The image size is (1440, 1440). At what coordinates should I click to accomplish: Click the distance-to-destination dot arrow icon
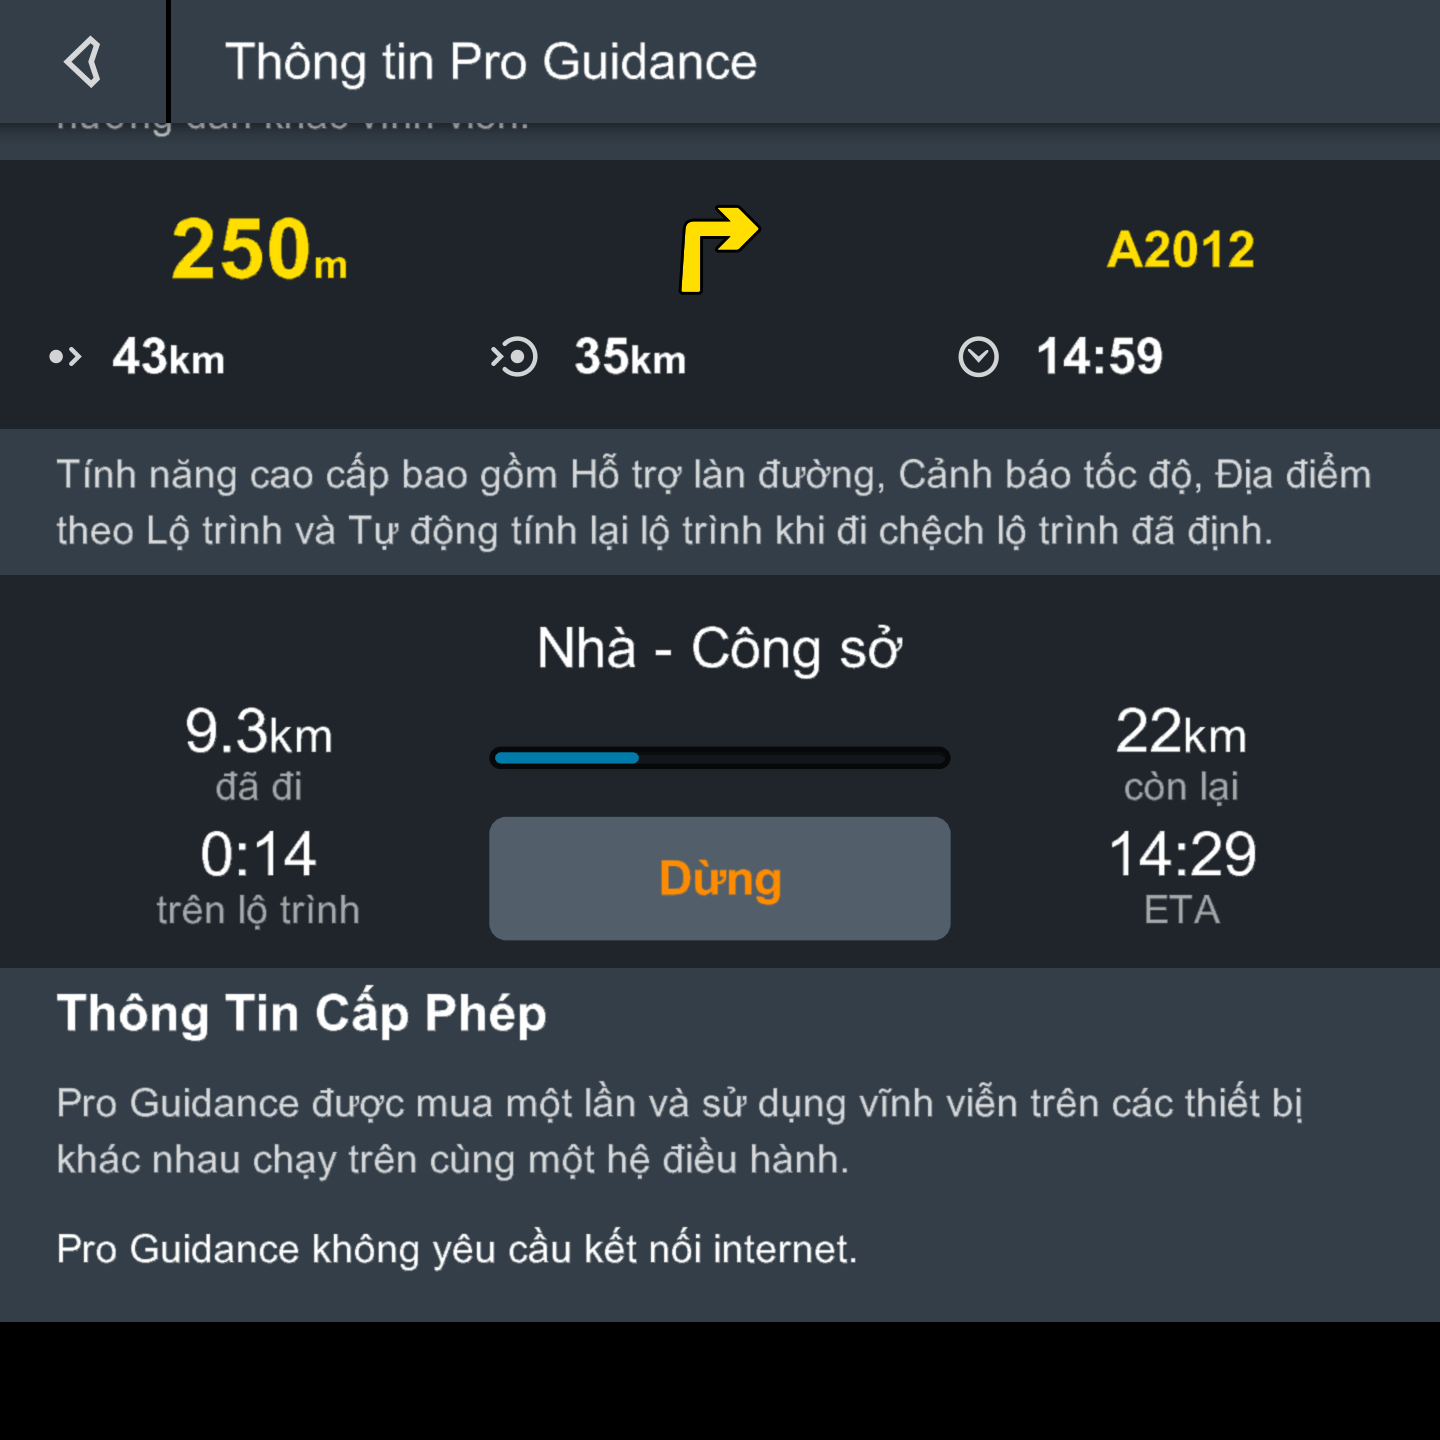65,357
